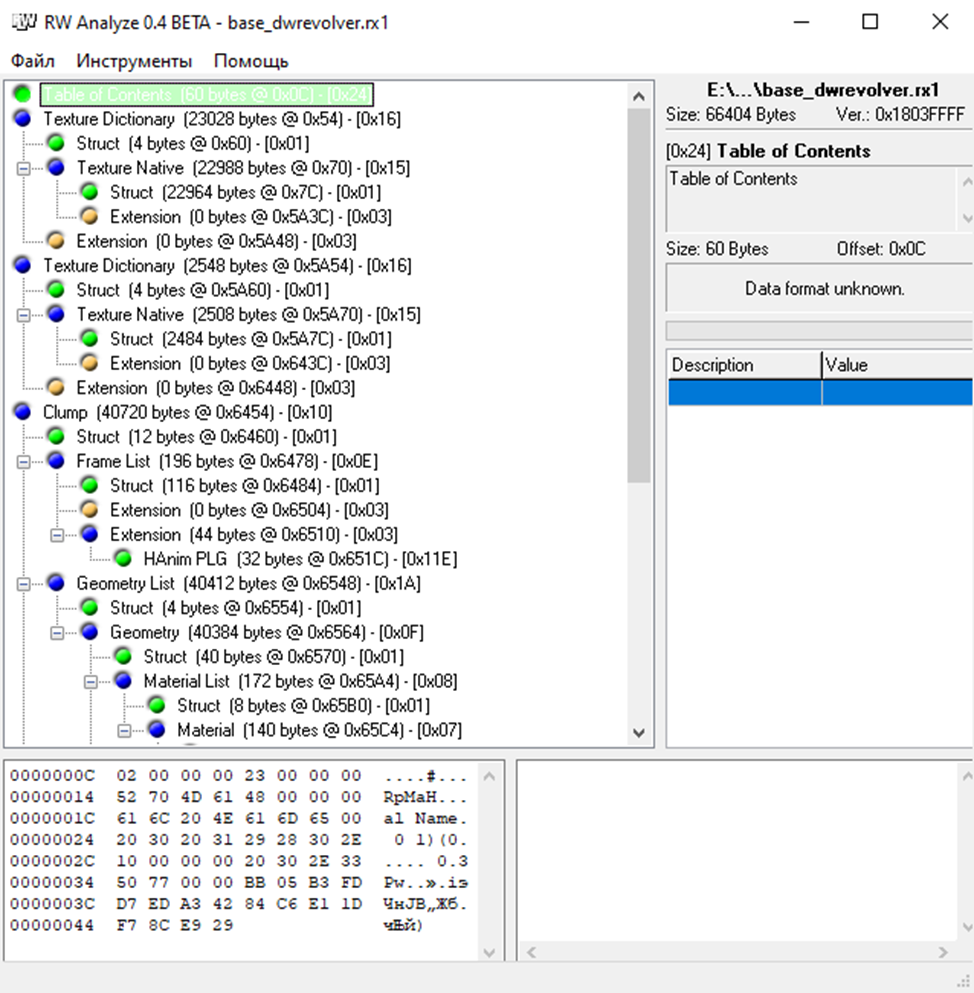Click blue icon of Material List node
The height and width of the screenshot is (993, 974).
point(123,681)
